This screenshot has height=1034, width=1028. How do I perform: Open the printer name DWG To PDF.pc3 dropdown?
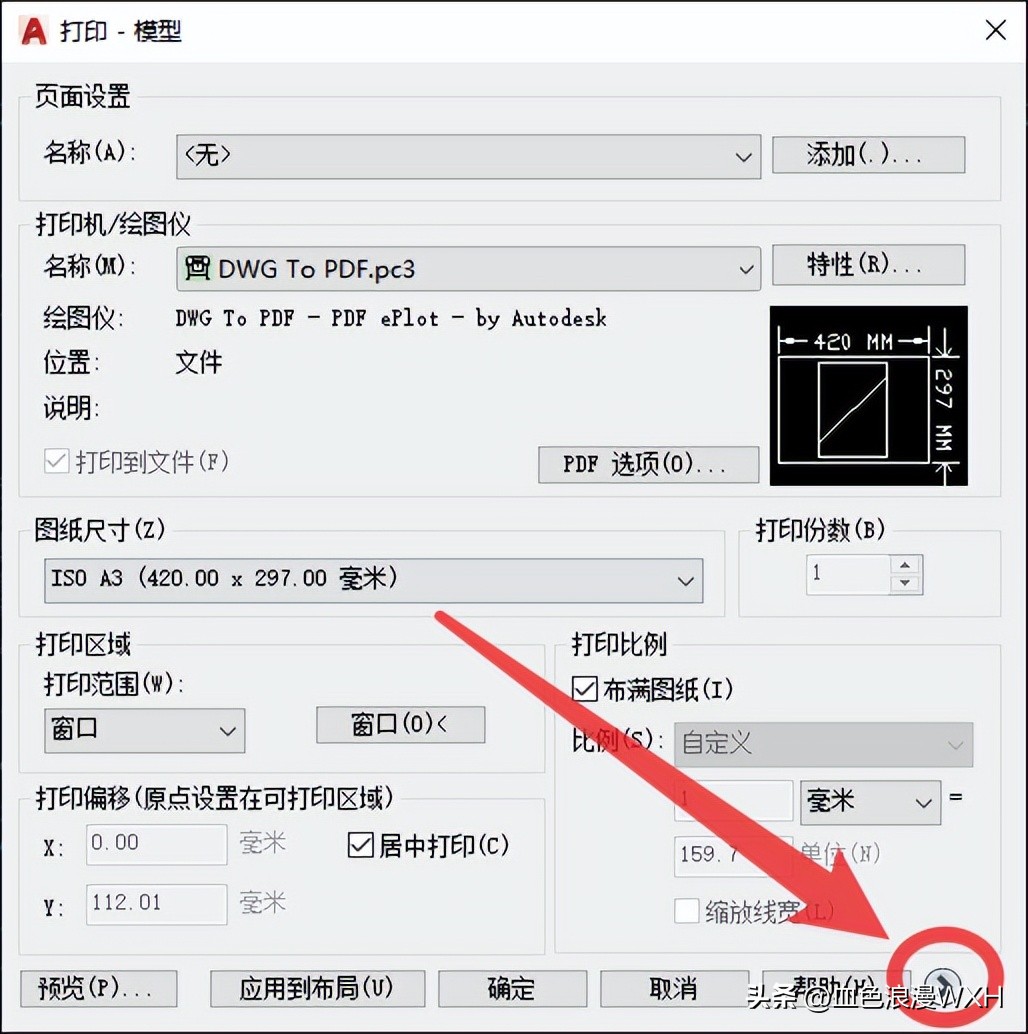tap(468, 268)
